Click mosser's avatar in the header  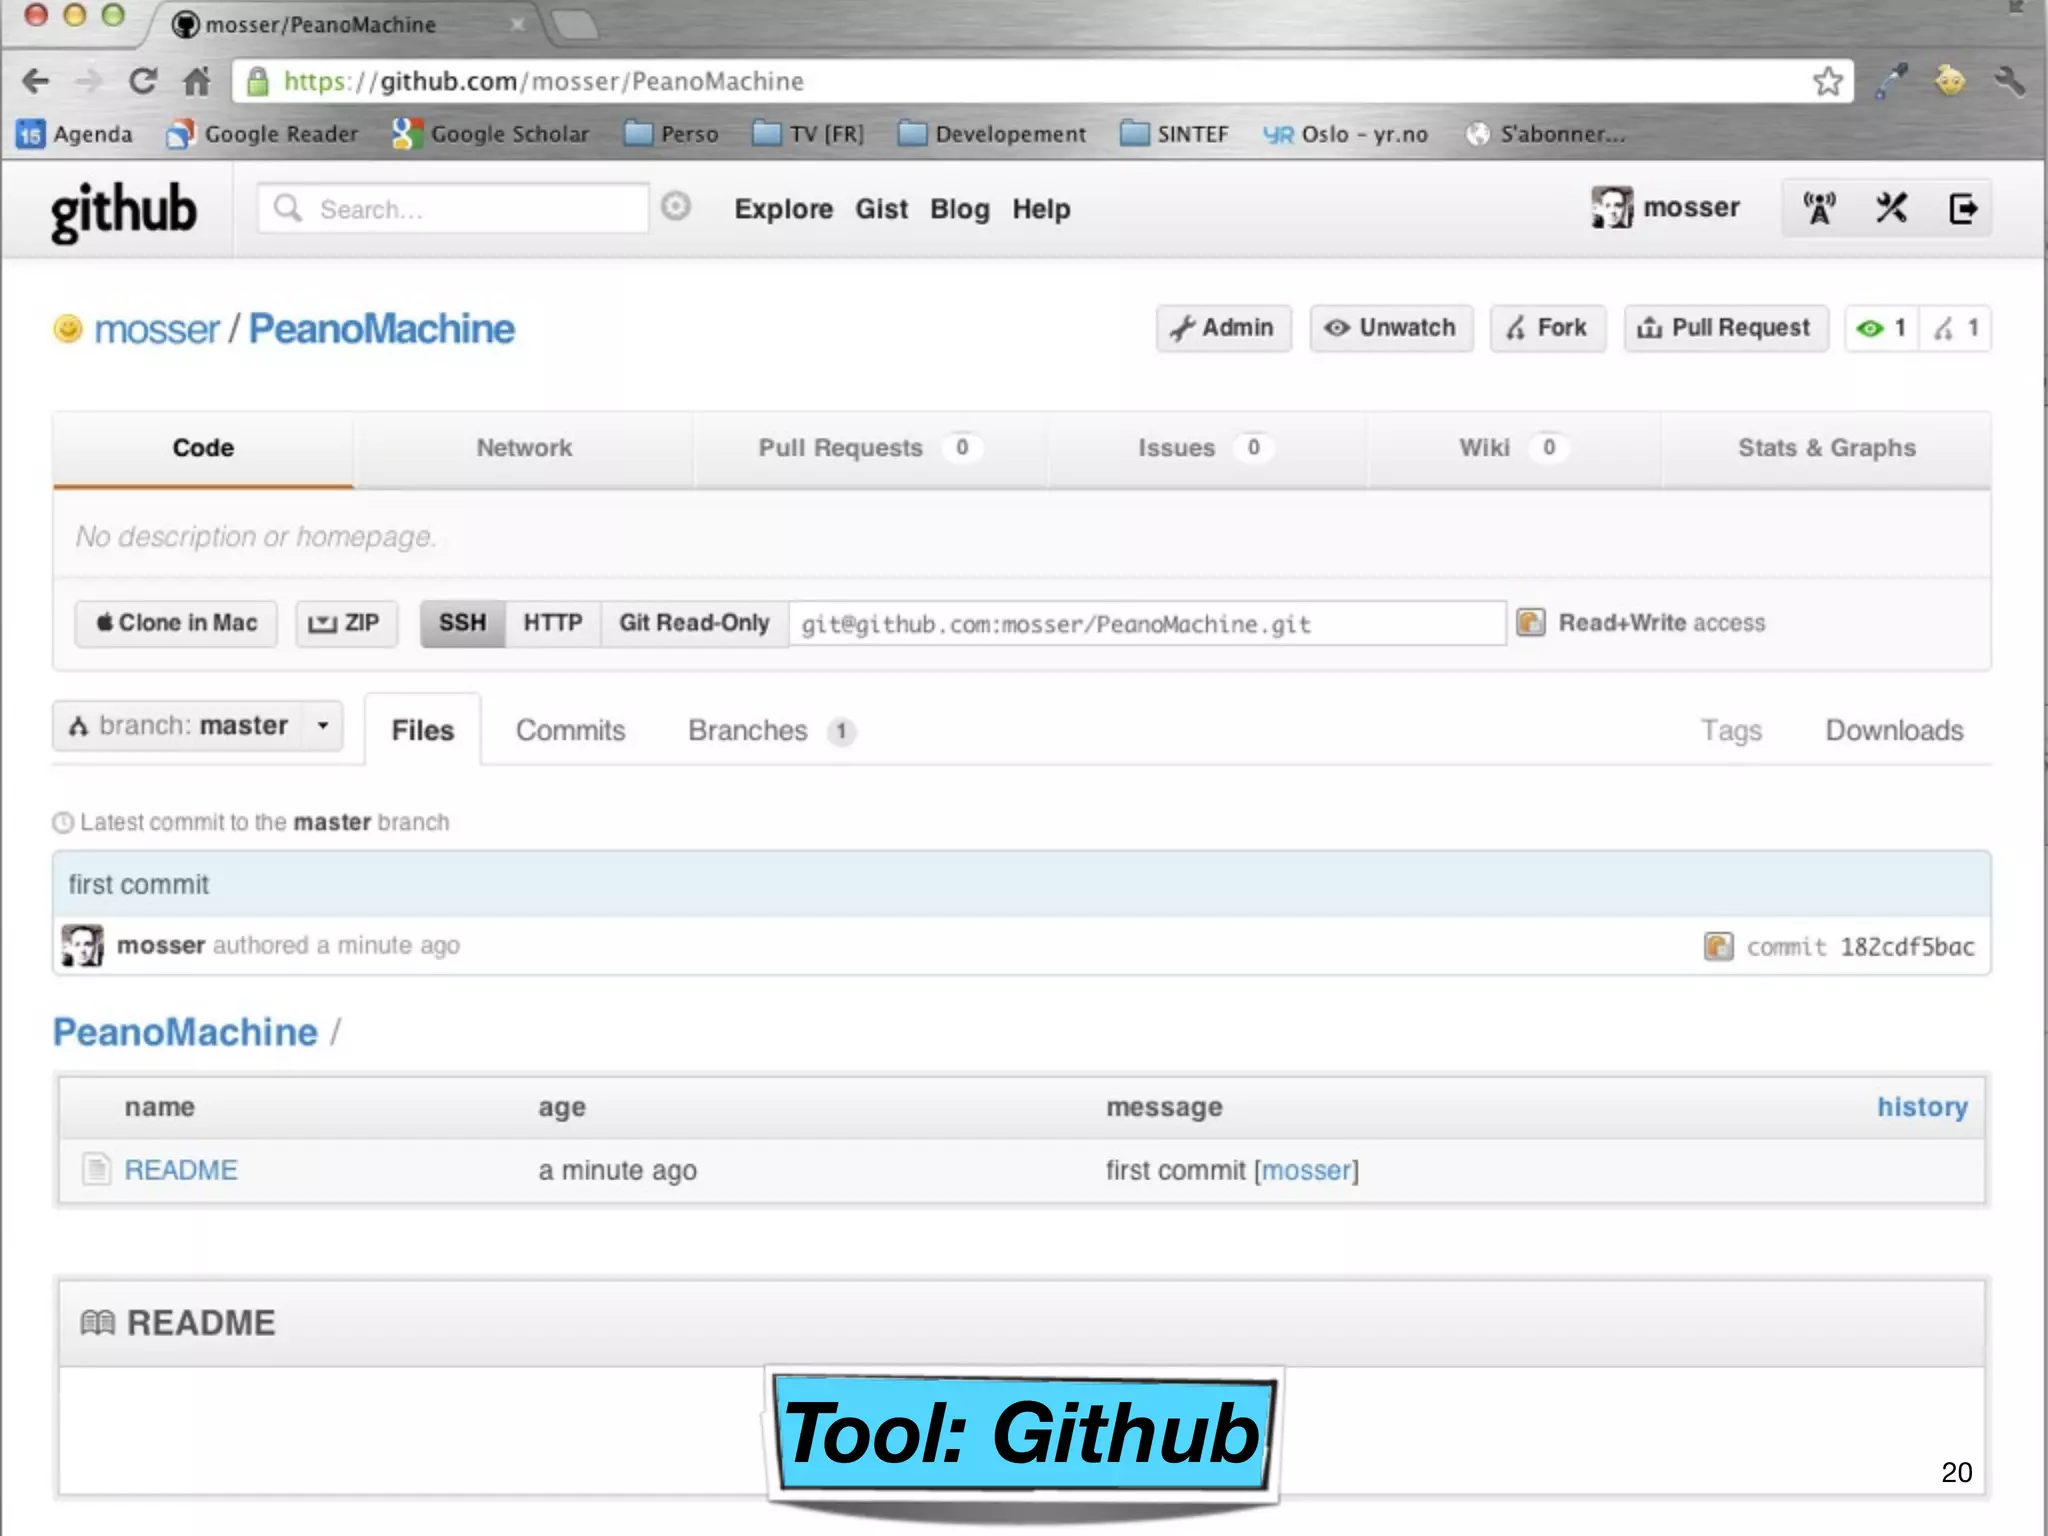1612,208
